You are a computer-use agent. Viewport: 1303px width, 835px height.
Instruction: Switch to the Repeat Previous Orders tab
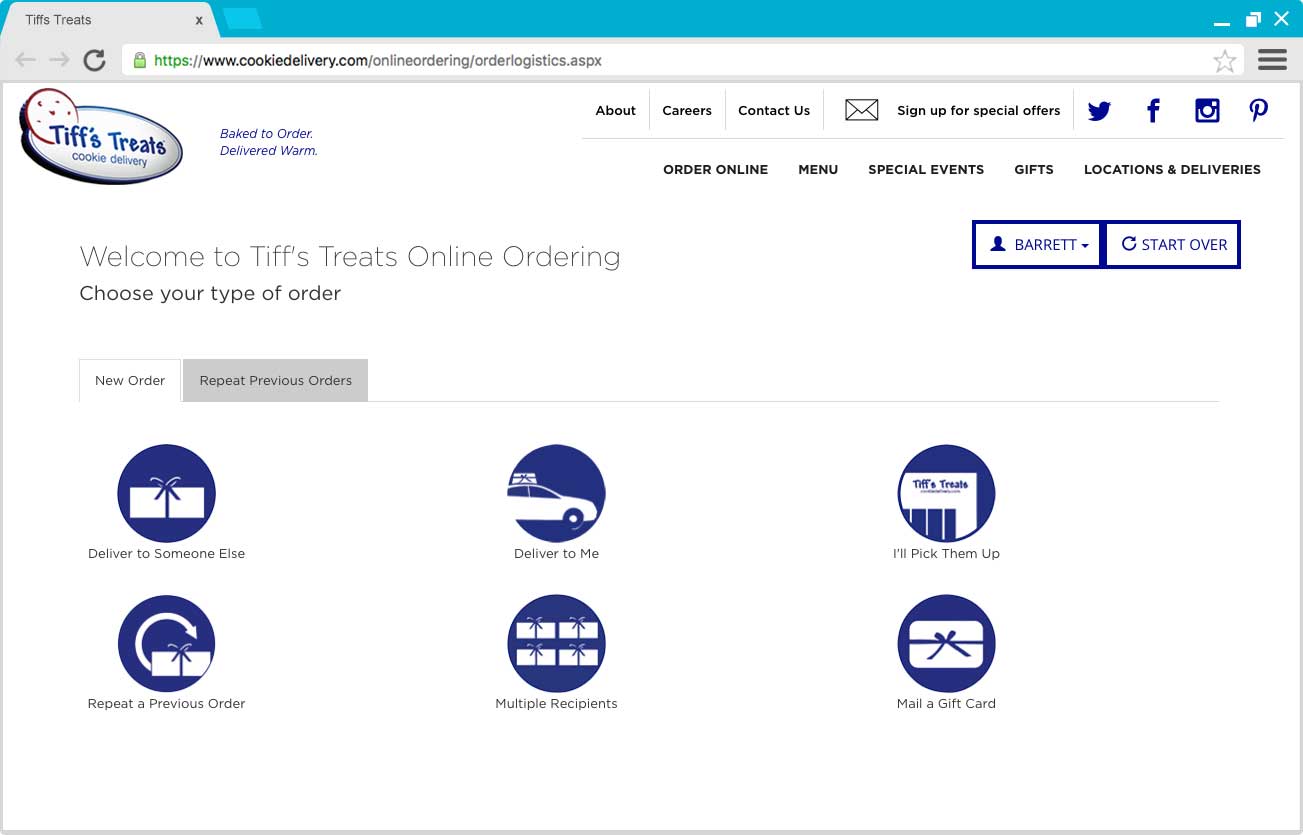[276, 381]
